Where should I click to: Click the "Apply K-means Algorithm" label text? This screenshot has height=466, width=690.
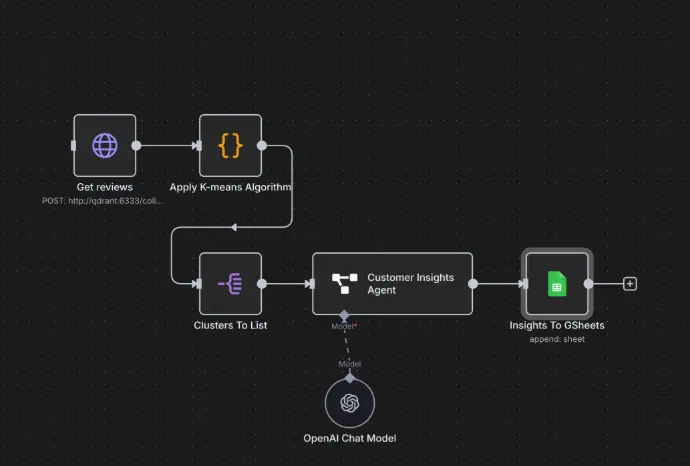coord(230,187)
